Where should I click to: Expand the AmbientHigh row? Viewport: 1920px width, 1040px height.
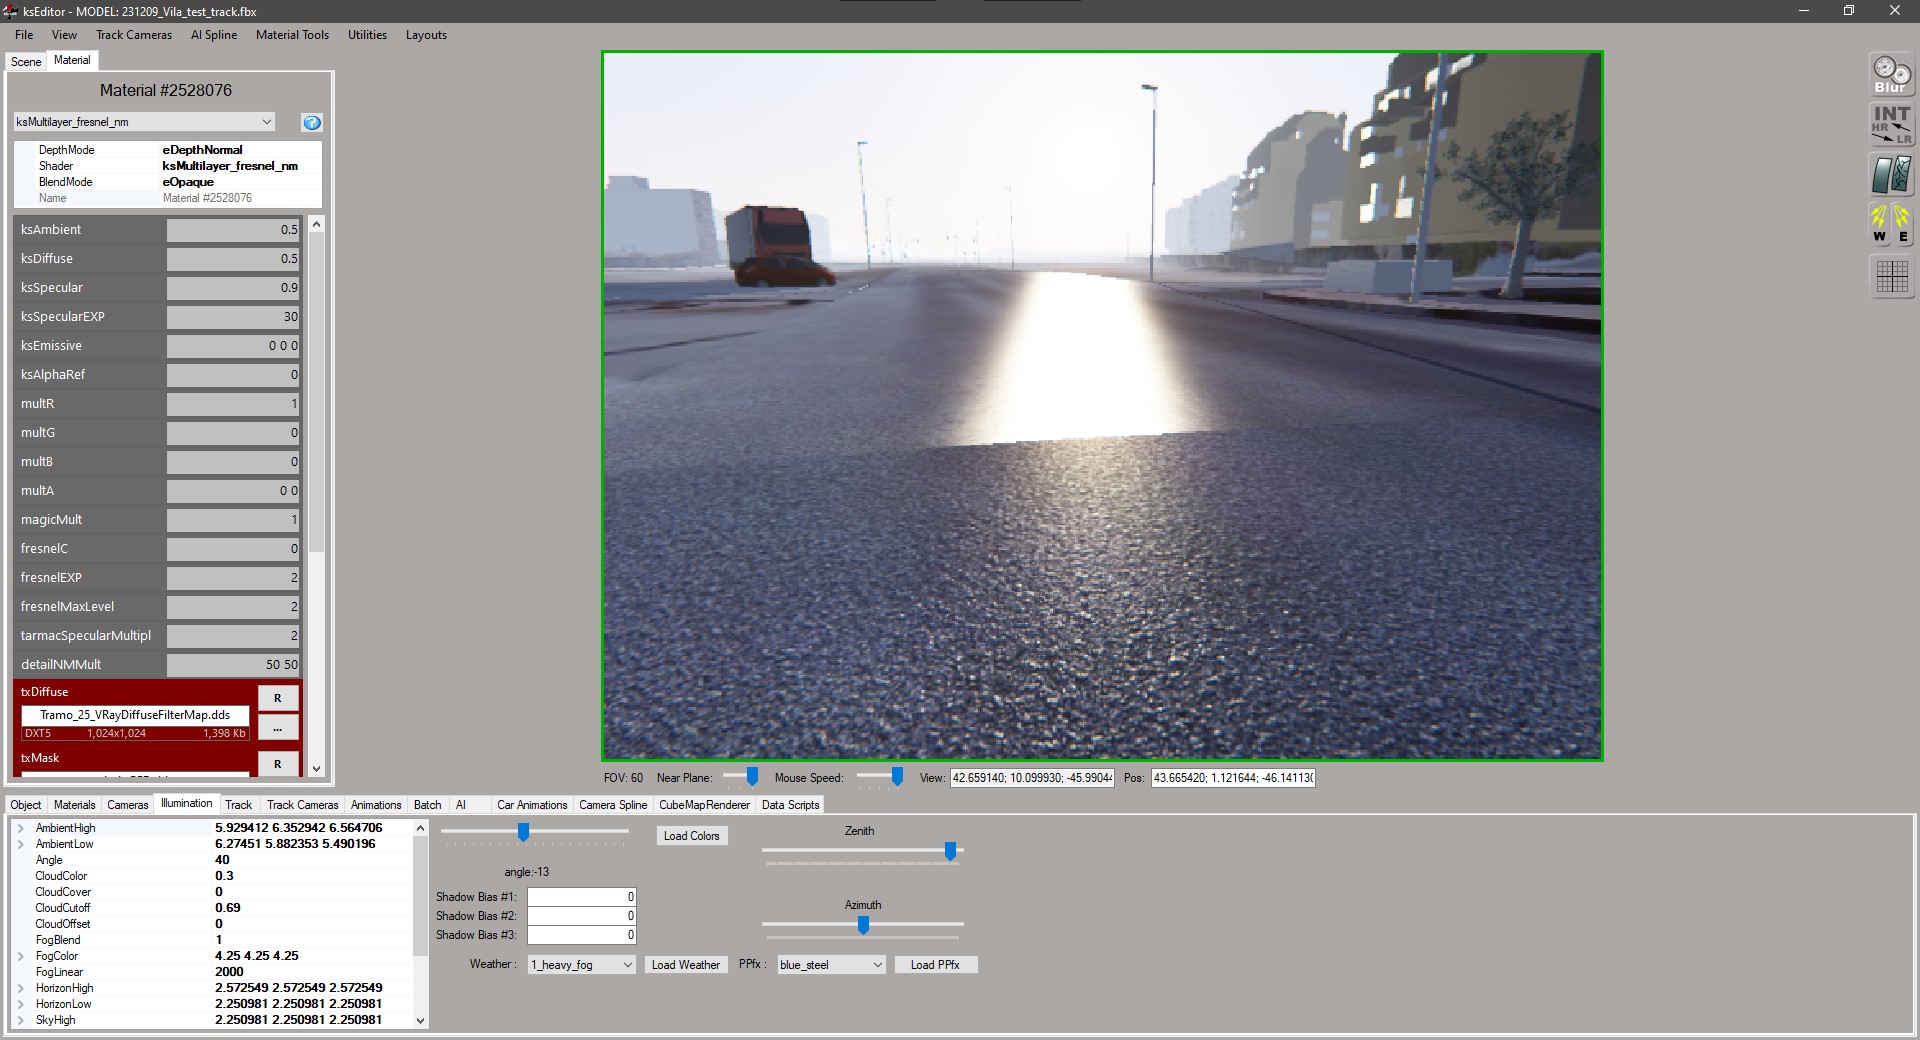(21, 828)
